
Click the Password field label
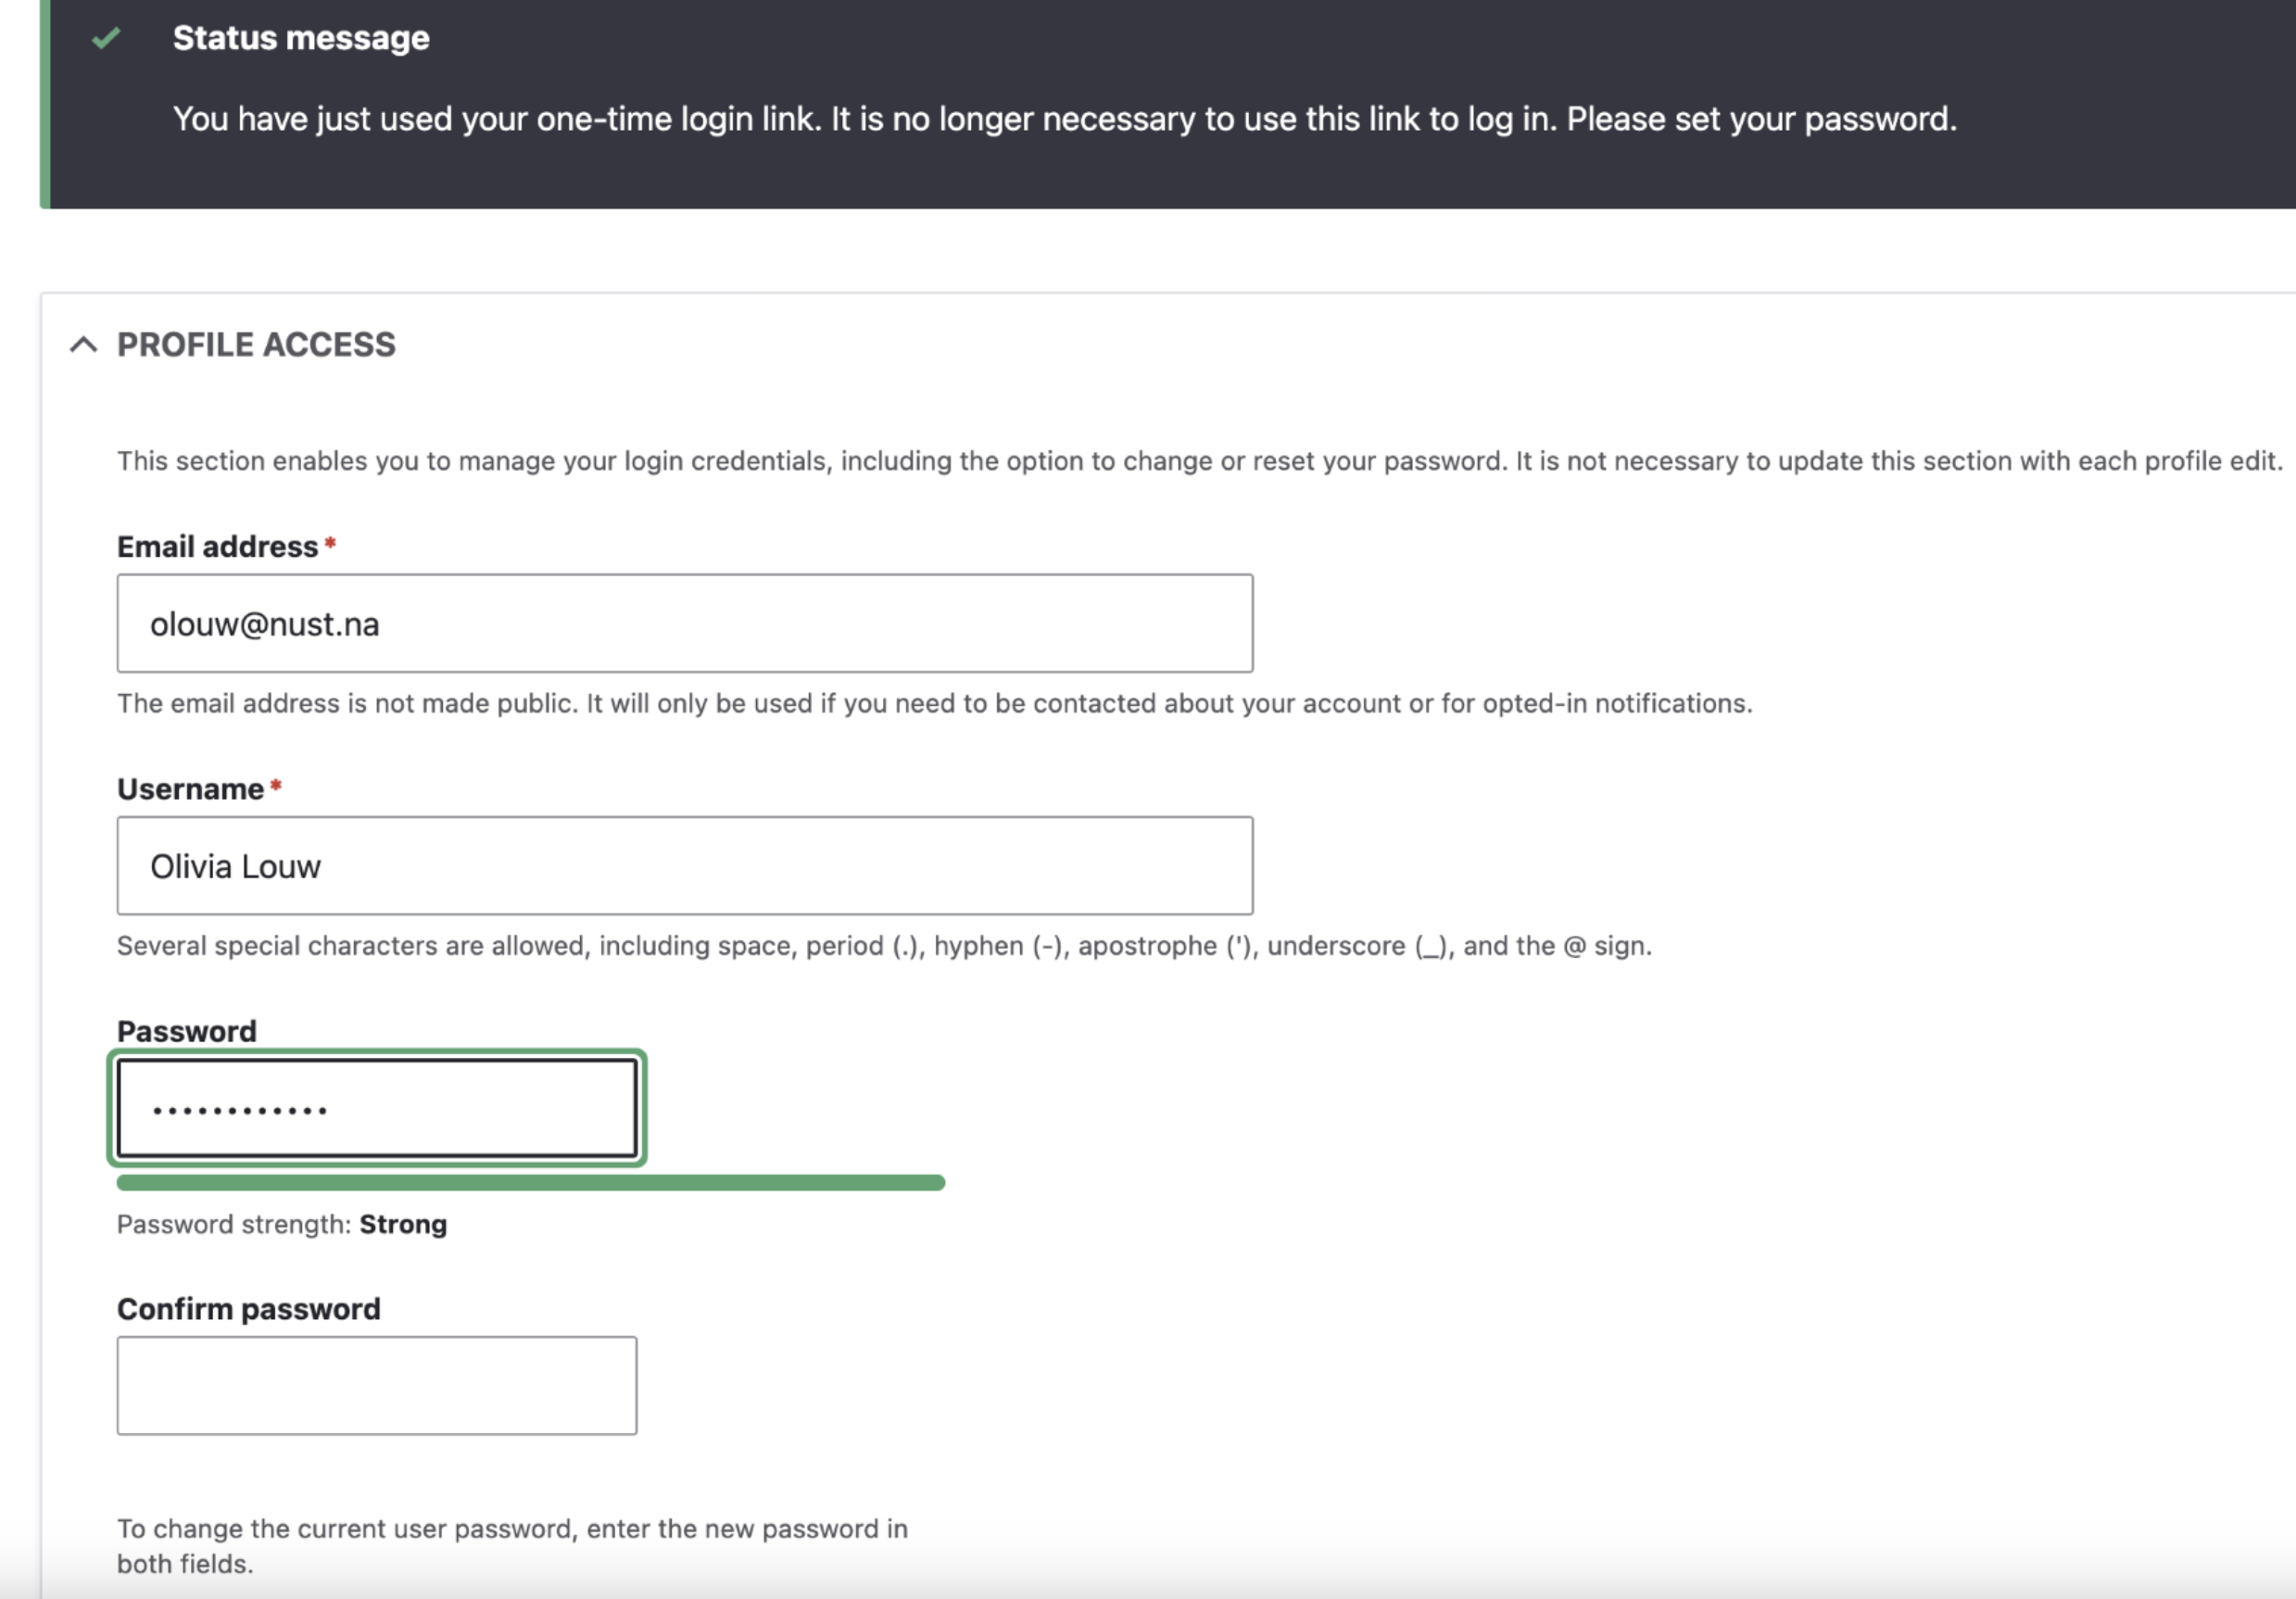[187, 1031]
